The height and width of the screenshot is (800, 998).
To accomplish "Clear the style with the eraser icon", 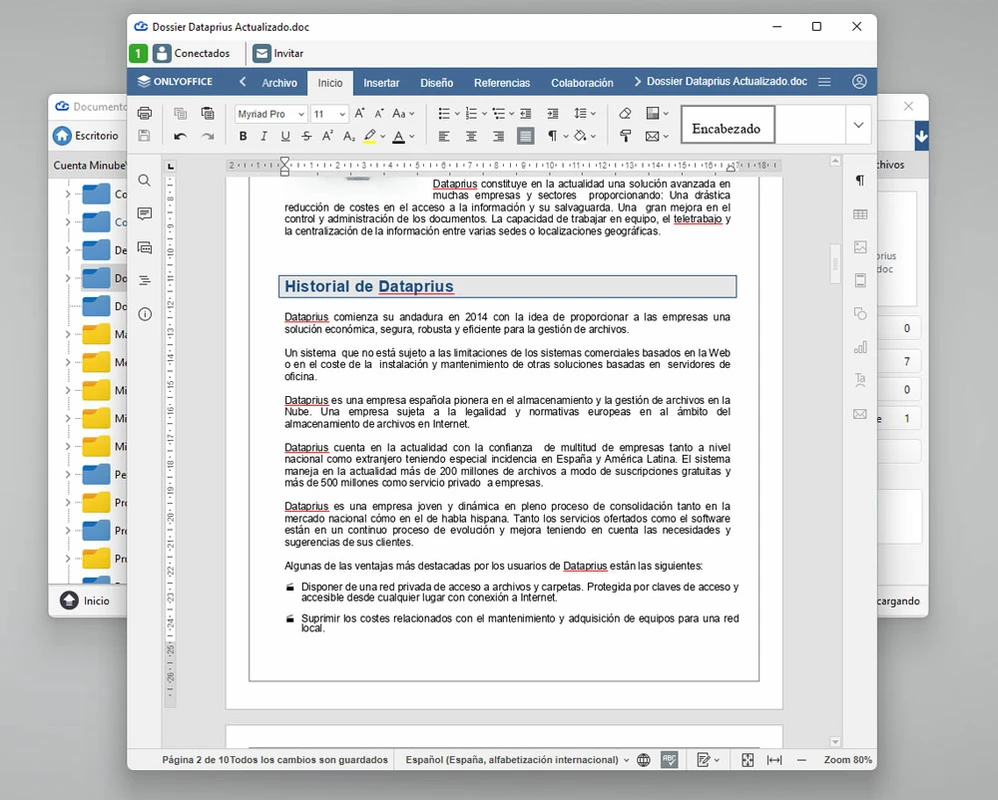I will (625, 113).
